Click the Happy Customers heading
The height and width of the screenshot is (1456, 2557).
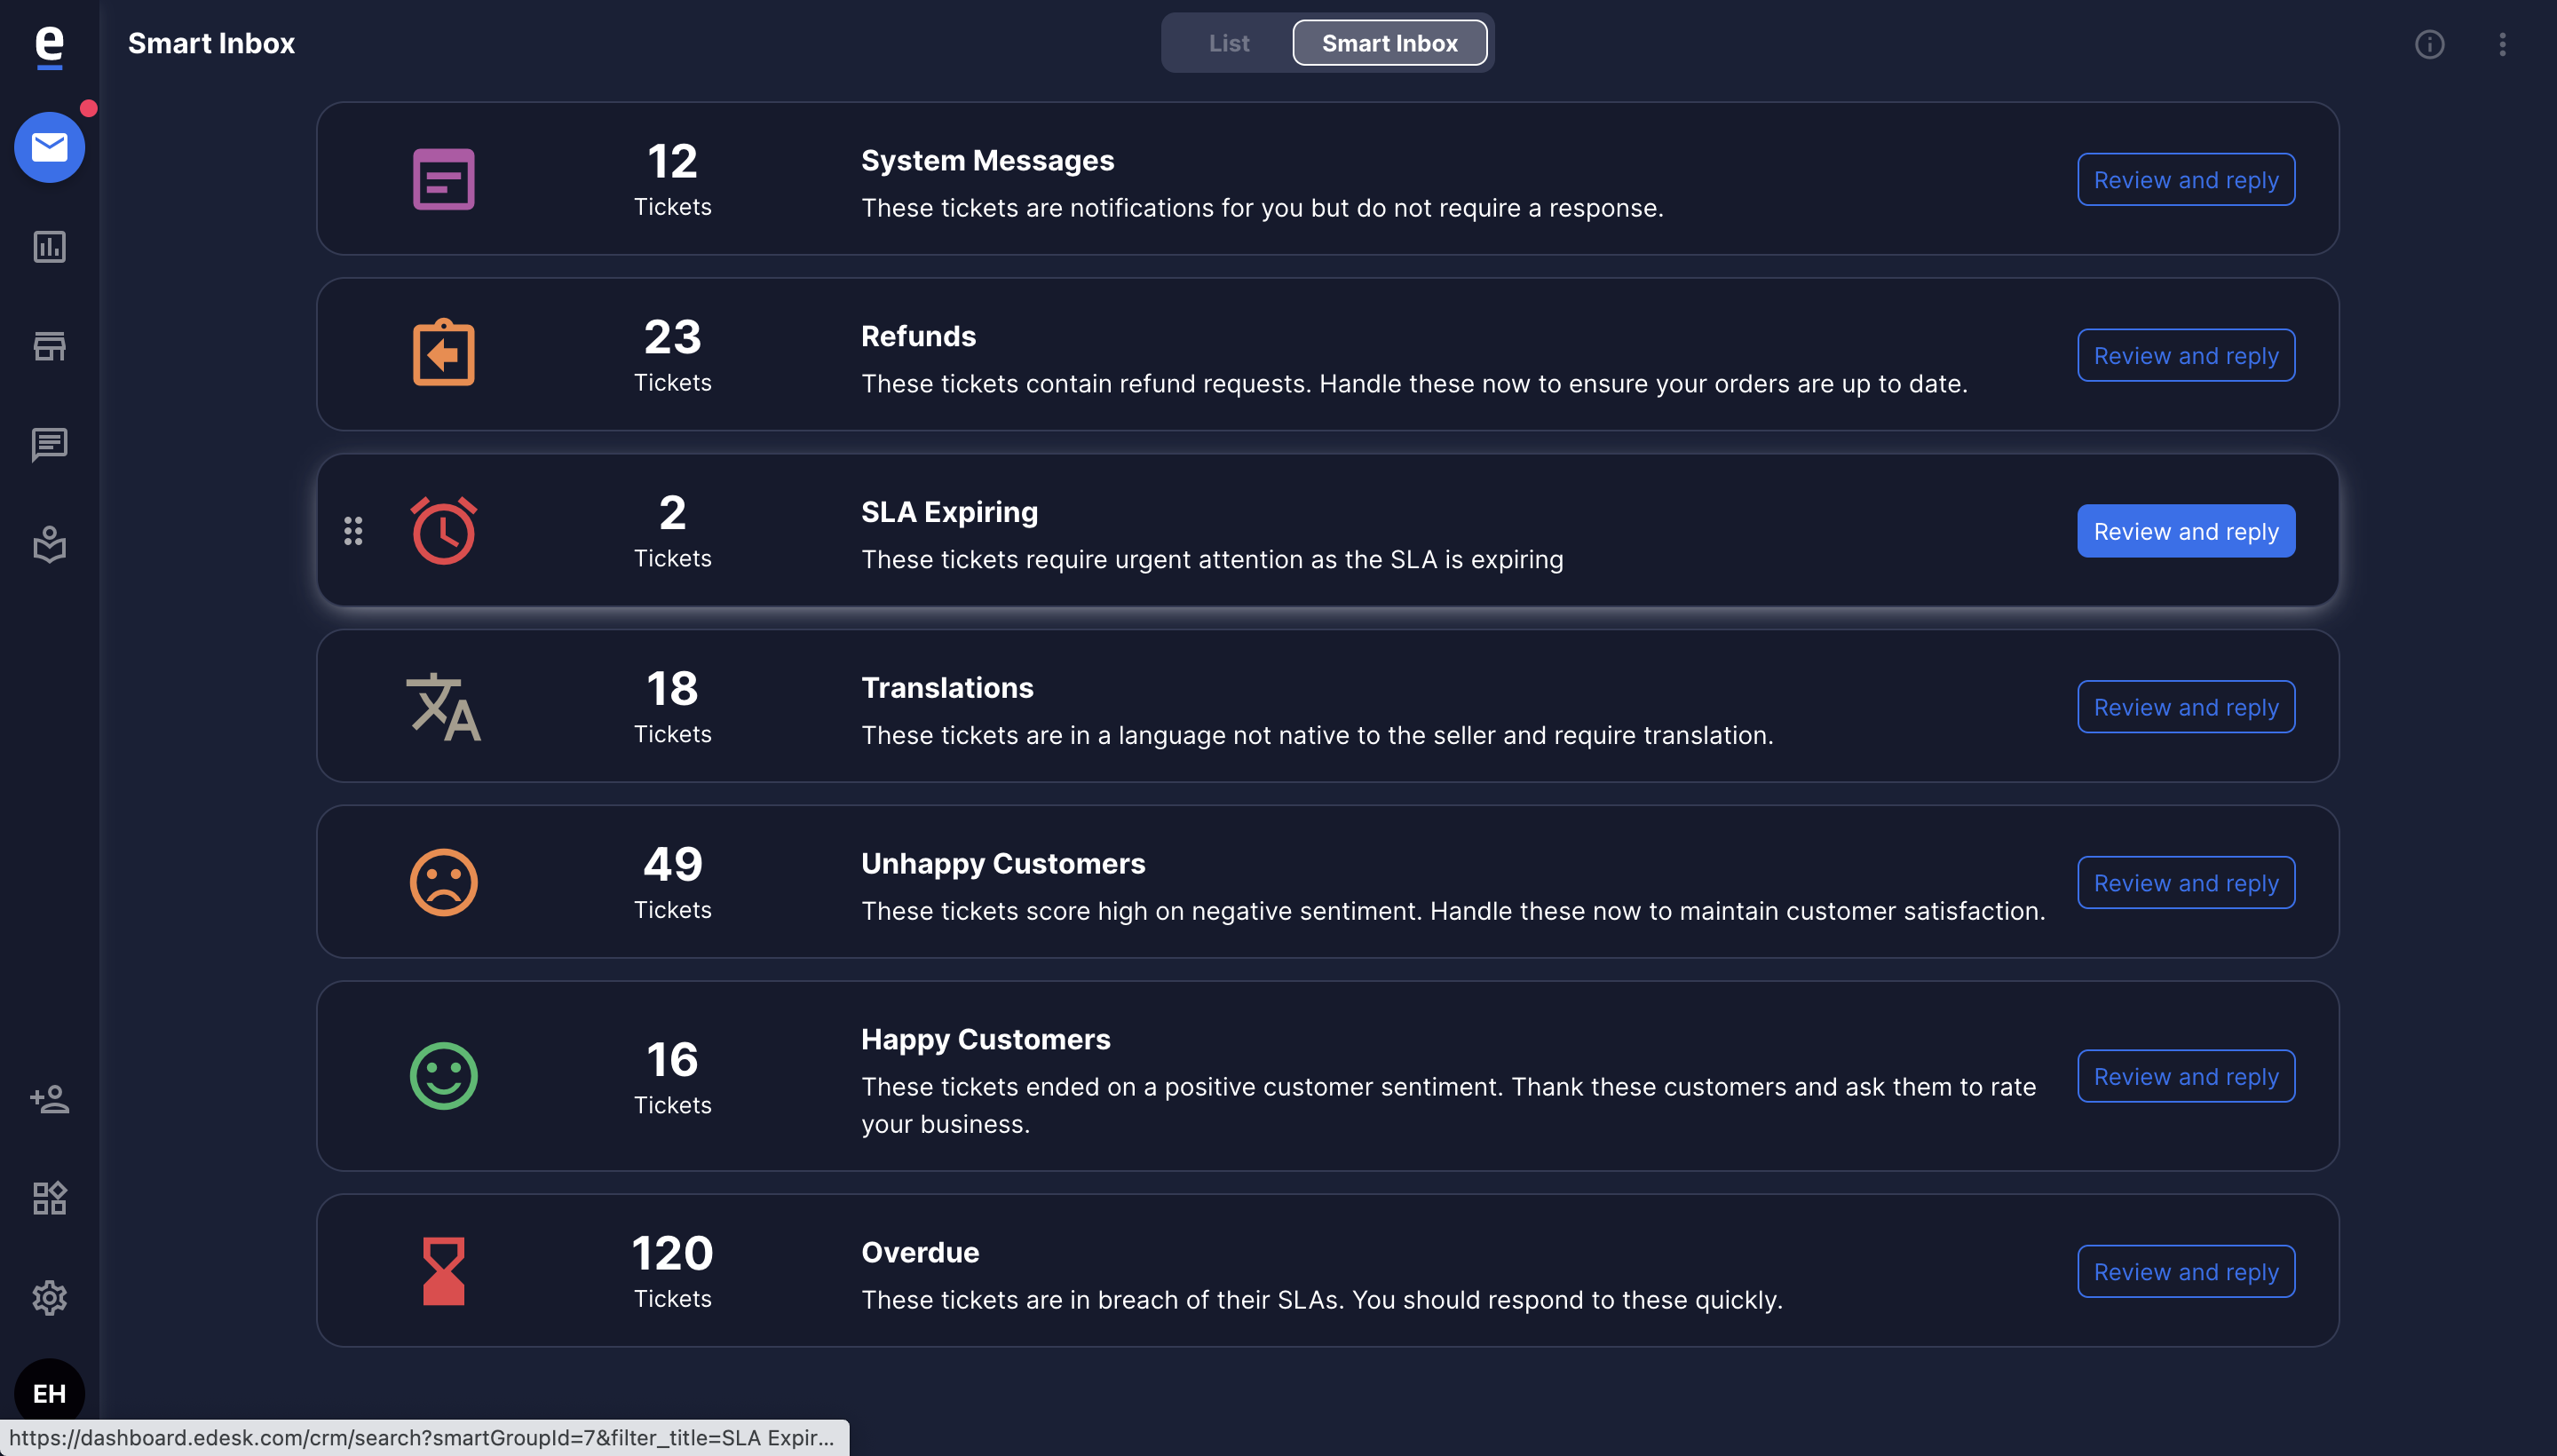point(985,1039)
